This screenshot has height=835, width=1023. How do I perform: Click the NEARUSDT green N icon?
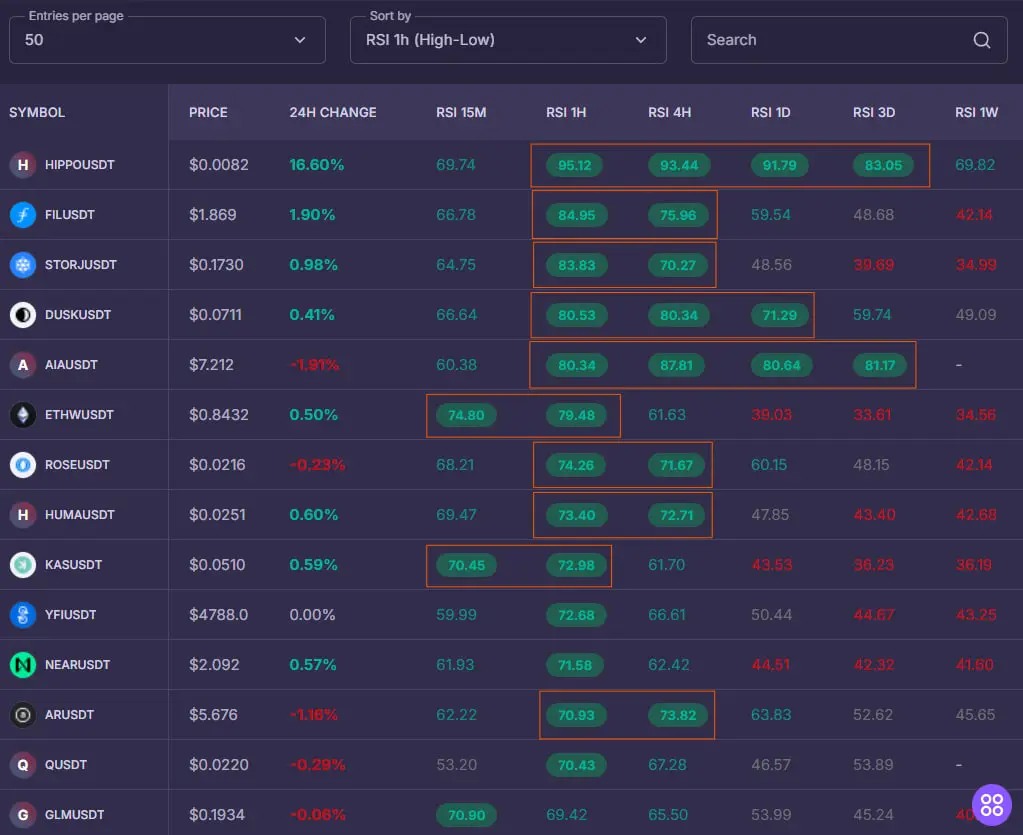[22, 665]
